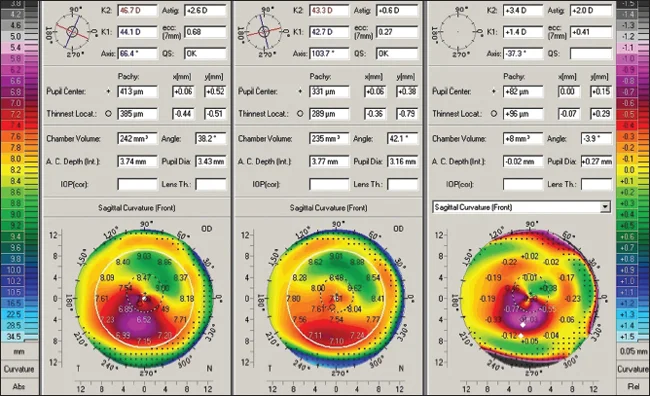Viewport: 650px width, 396px height.
Task: Click the difference map with white diamond markers
Action: [530, 299]
